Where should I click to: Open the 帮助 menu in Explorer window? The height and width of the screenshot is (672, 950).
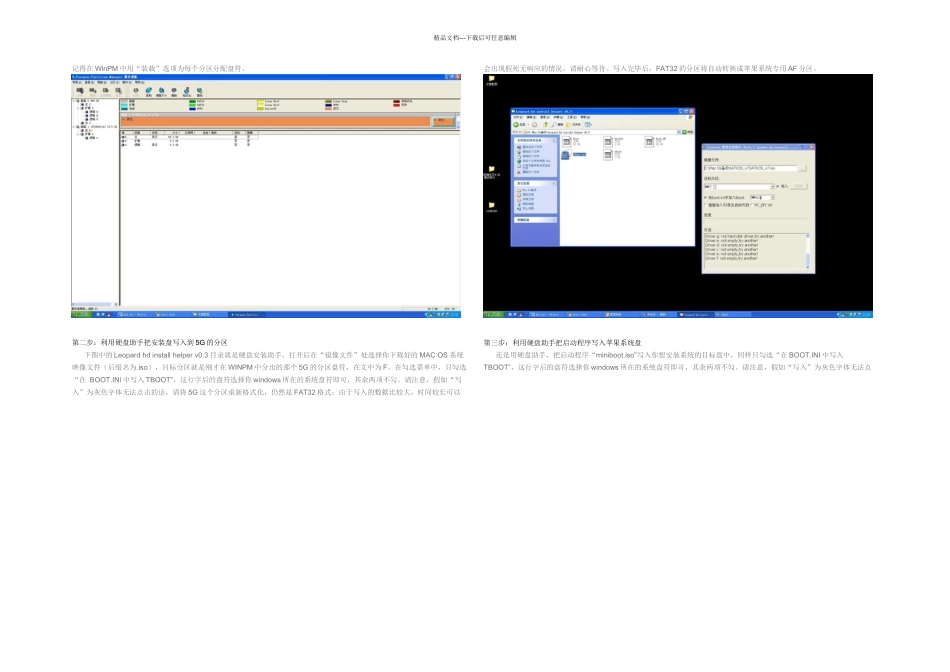pos(585,117)
